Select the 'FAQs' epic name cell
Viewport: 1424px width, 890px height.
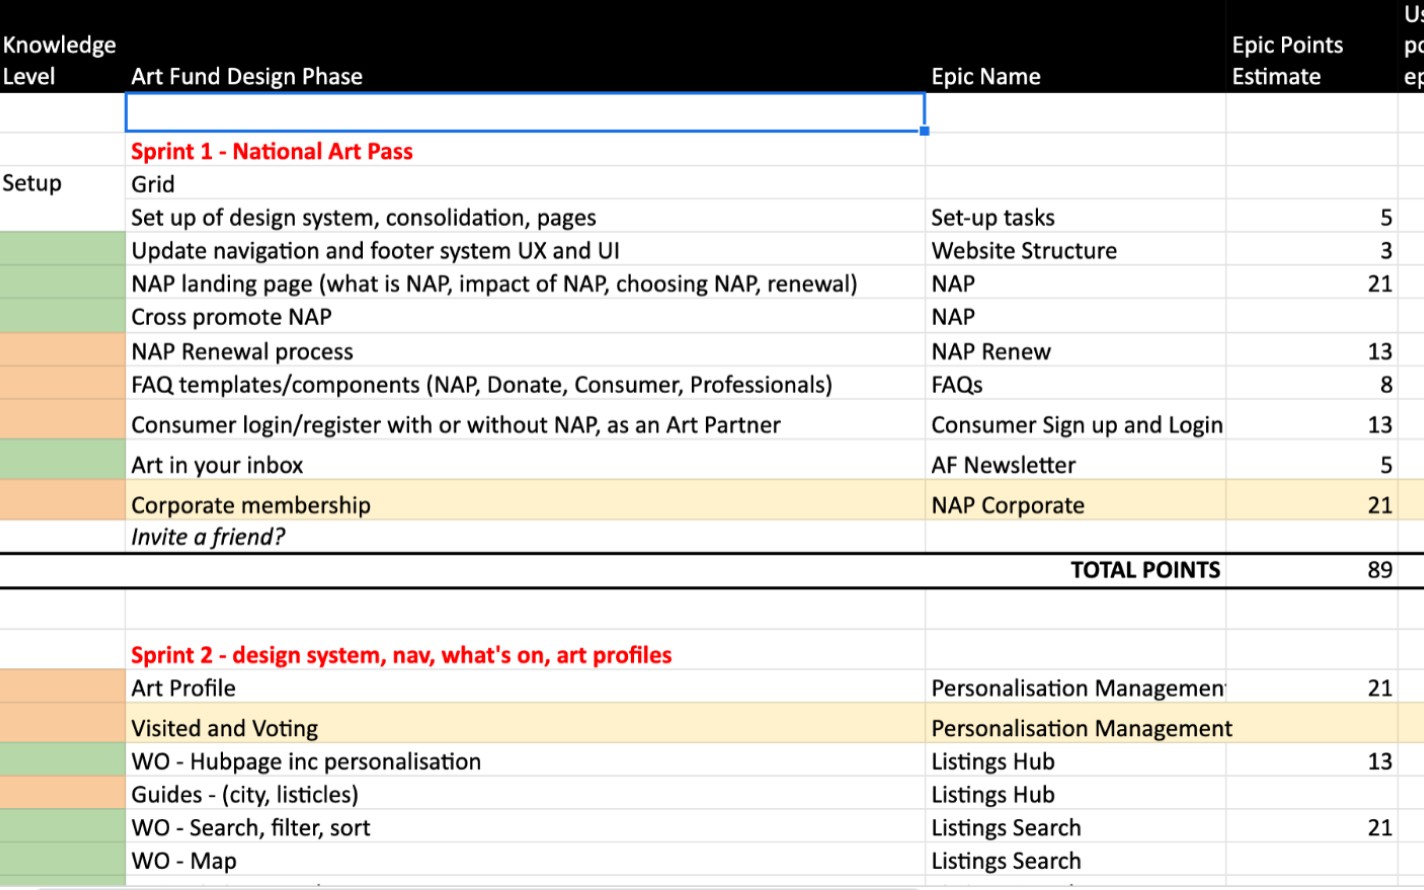coord(1075,384)
